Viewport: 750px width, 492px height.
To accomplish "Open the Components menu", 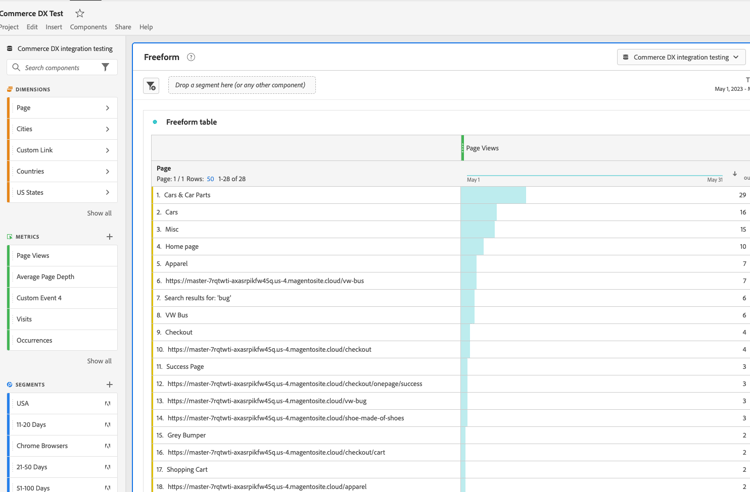I will pyautogui.click(x=88, y=27).
